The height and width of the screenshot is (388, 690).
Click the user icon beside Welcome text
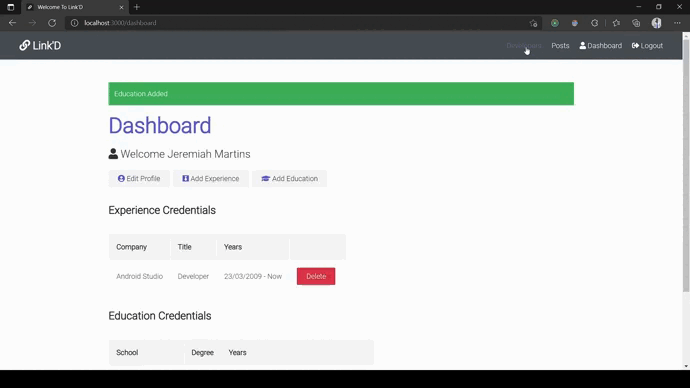[x=113, y=154]
